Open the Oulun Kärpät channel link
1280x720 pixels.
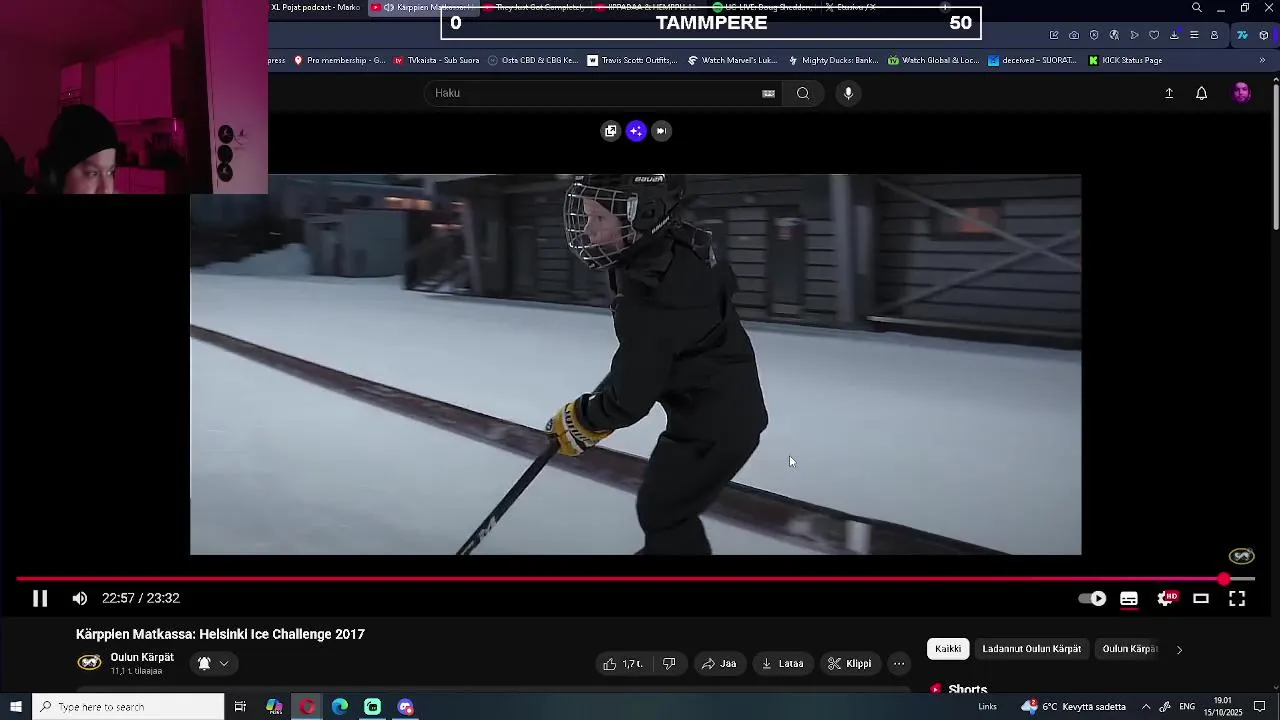(x=142, y=657)
